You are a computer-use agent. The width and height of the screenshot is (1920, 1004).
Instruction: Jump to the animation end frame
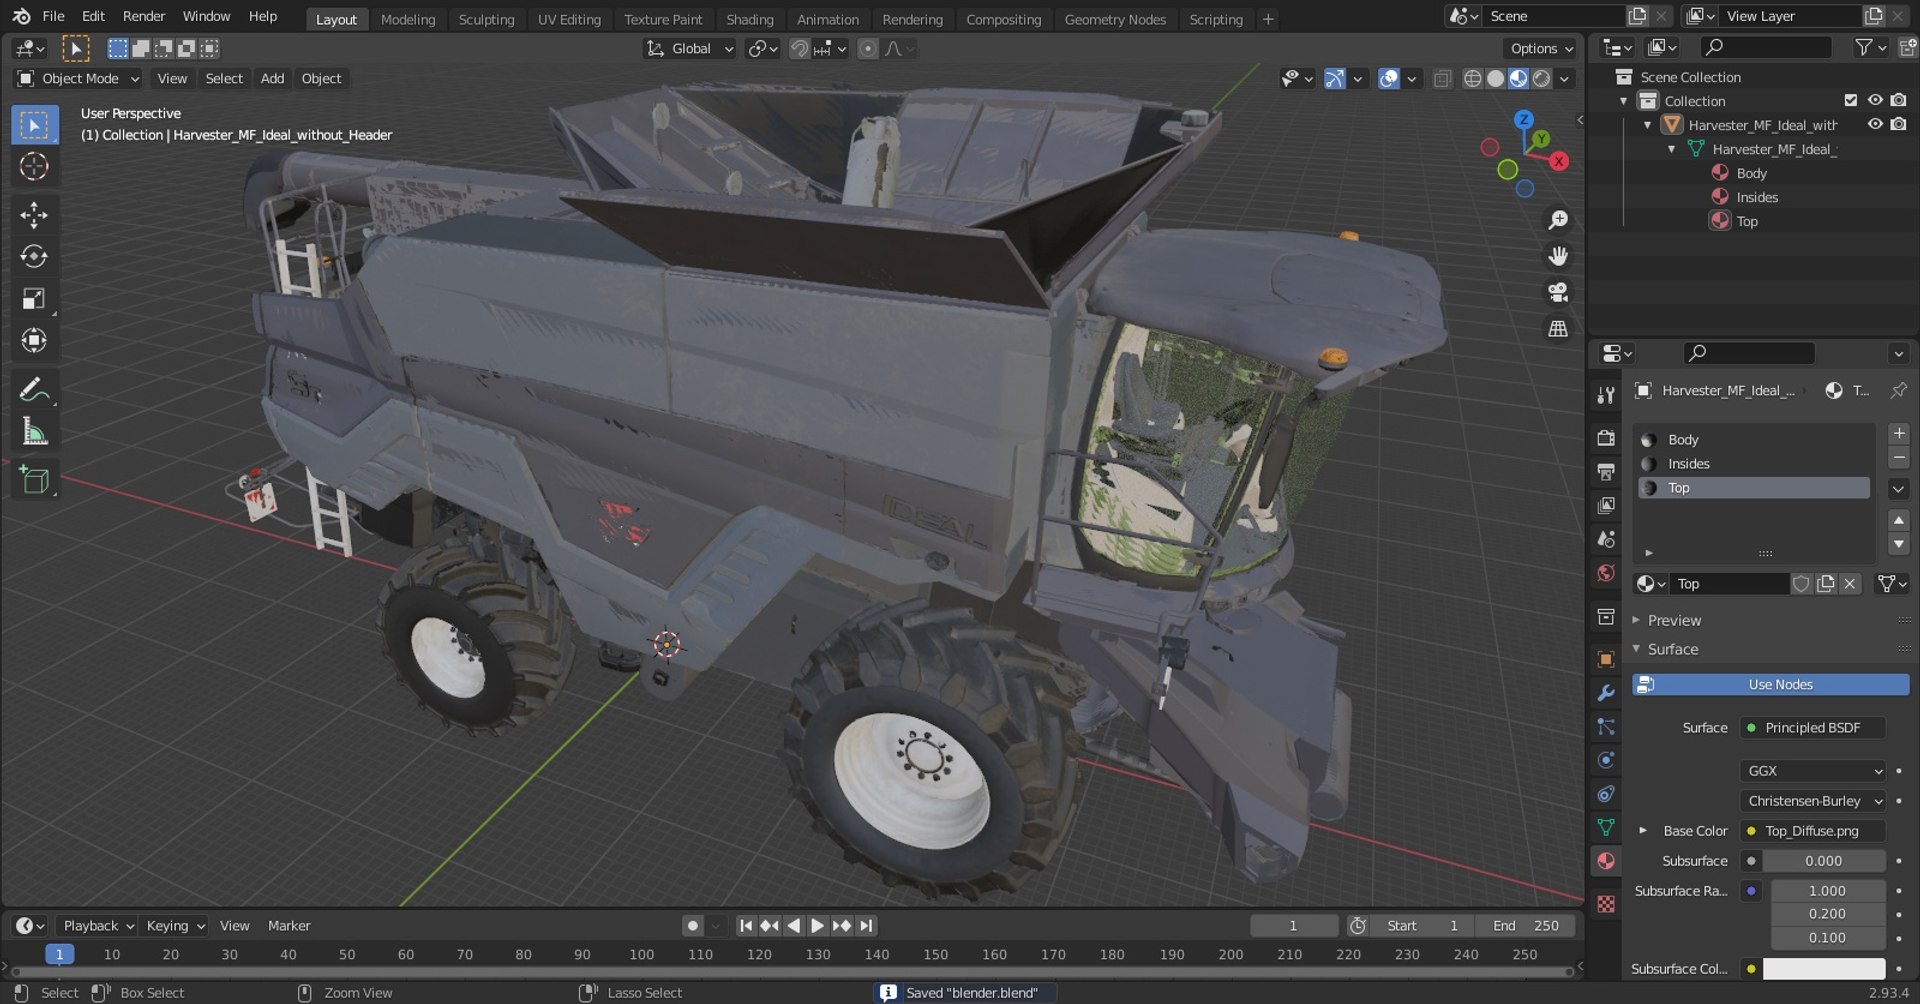tap(866, 925)
